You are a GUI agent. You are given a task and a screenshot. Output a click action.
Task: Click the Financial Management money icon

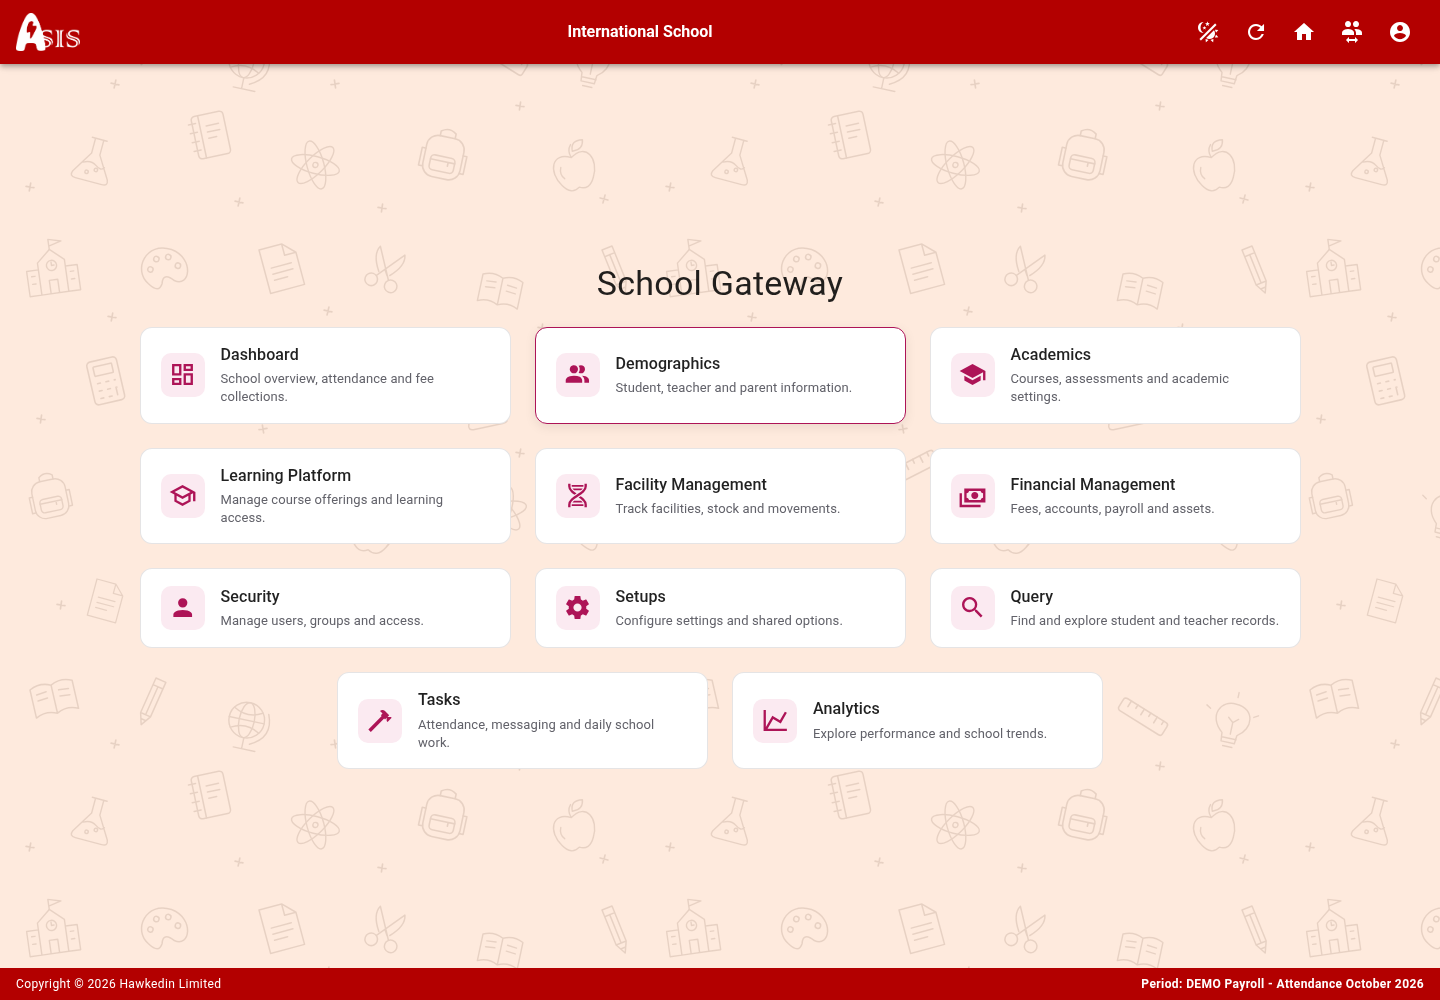(973, 496)
